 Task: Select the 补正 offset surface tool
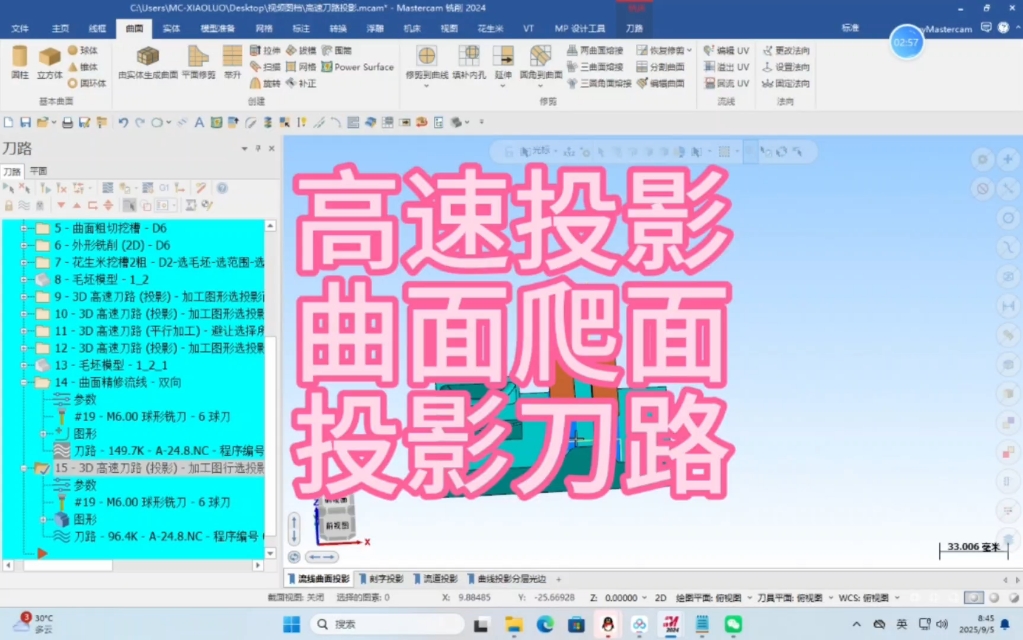point(301,83)
